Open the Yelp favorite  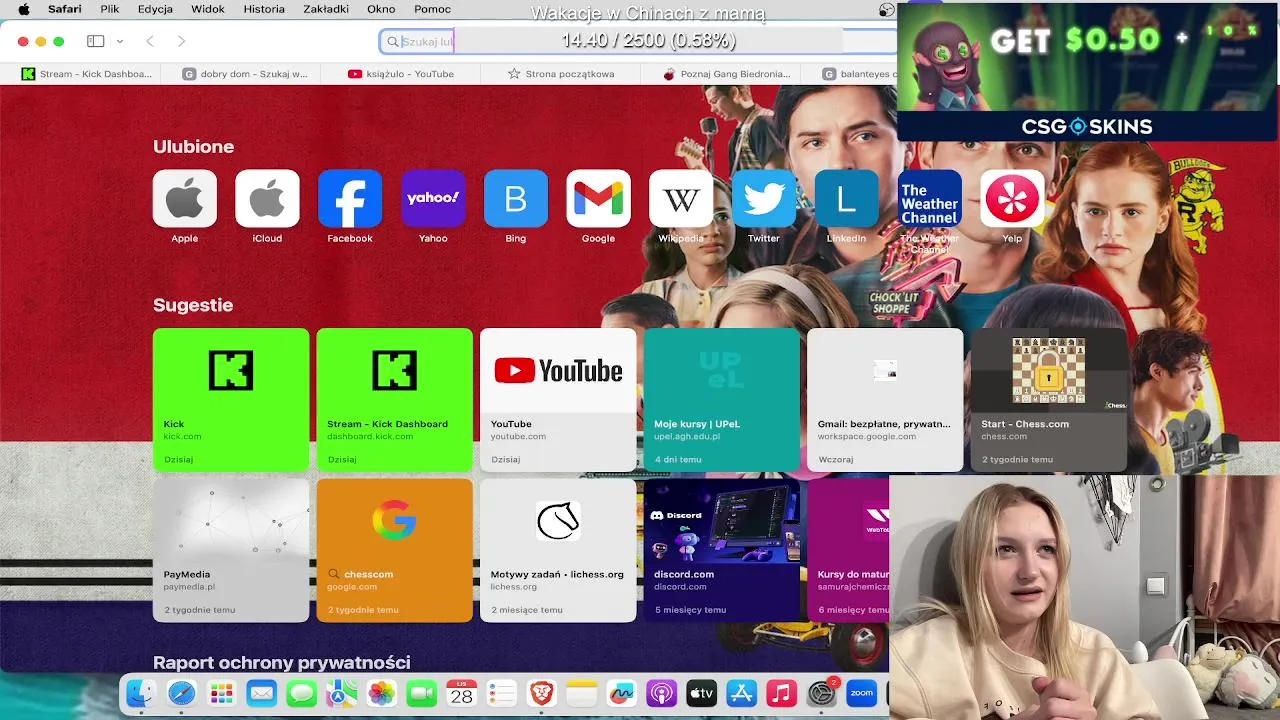pos(1012,198)
